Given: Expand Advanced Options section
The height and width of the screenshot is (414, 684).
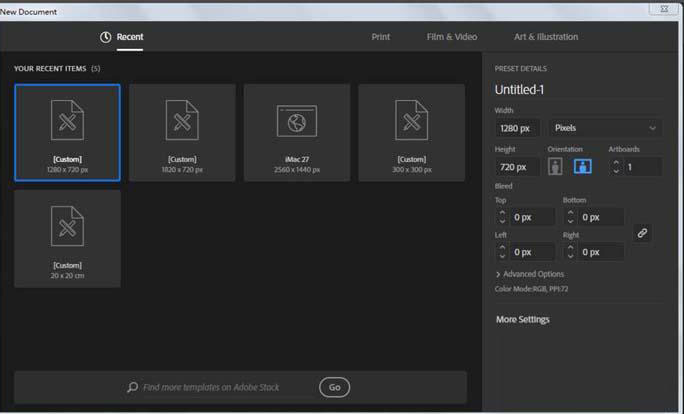Looking at the screenshot, I should click(x=530, y=274).
